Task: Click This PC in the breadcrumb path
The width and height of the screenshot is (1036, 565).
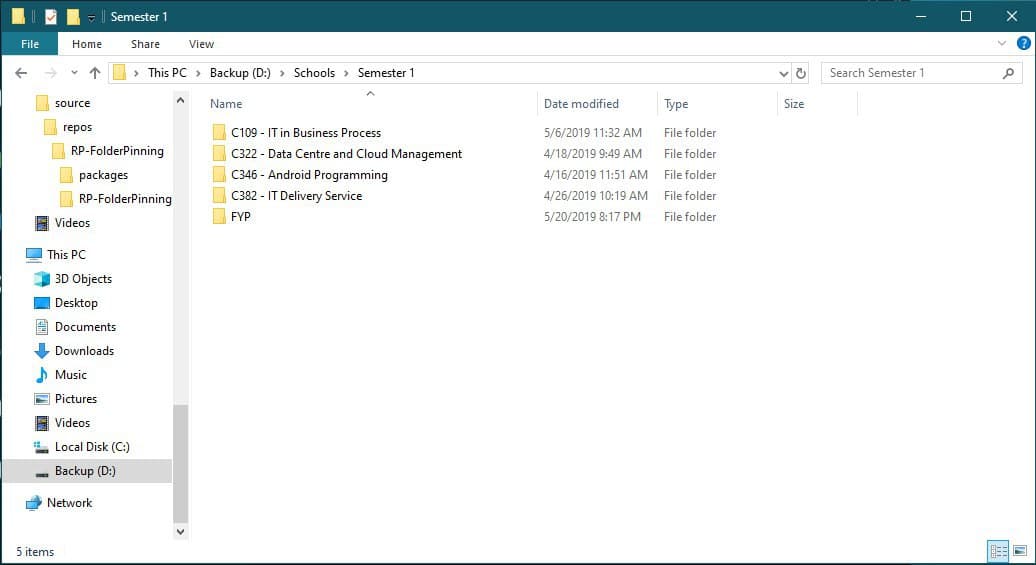Action: (167, 73)
